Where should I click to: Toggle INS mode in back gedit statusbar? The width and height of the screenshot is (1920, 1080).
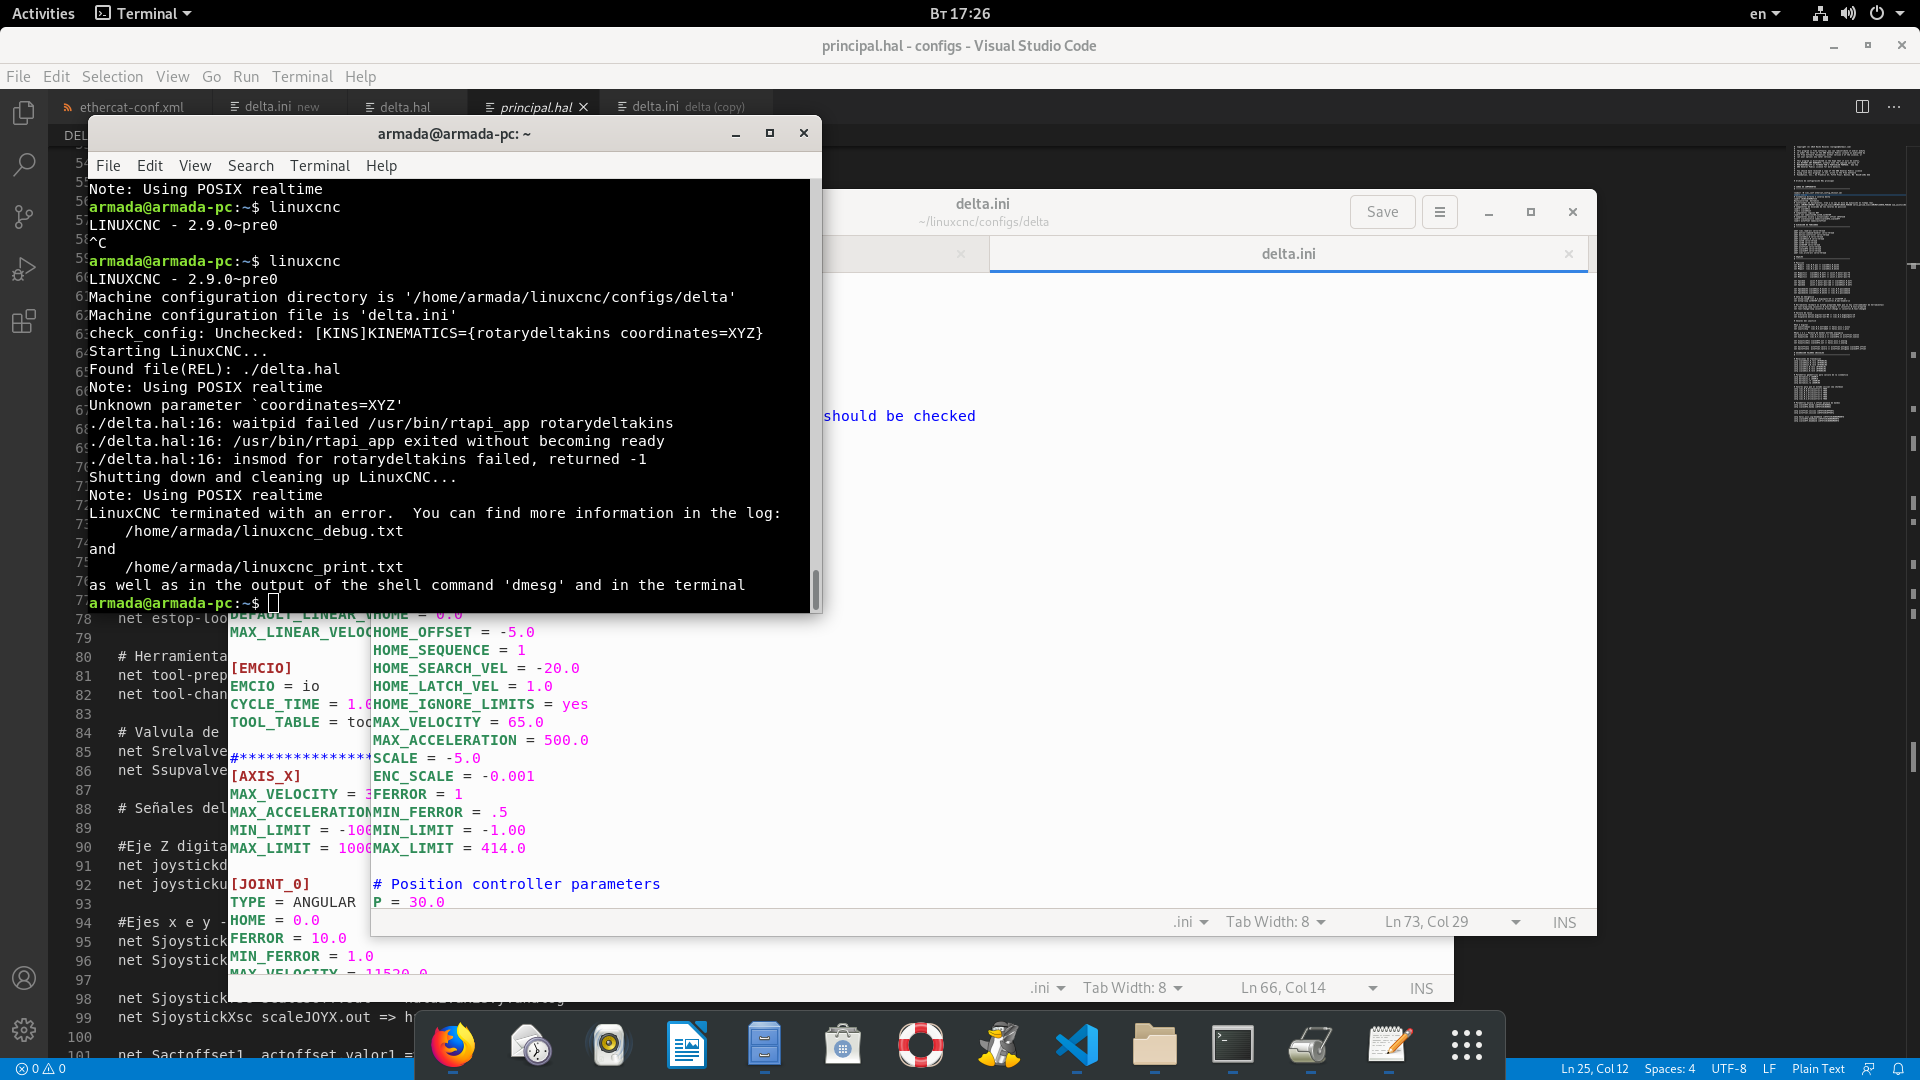point(1422,989)
